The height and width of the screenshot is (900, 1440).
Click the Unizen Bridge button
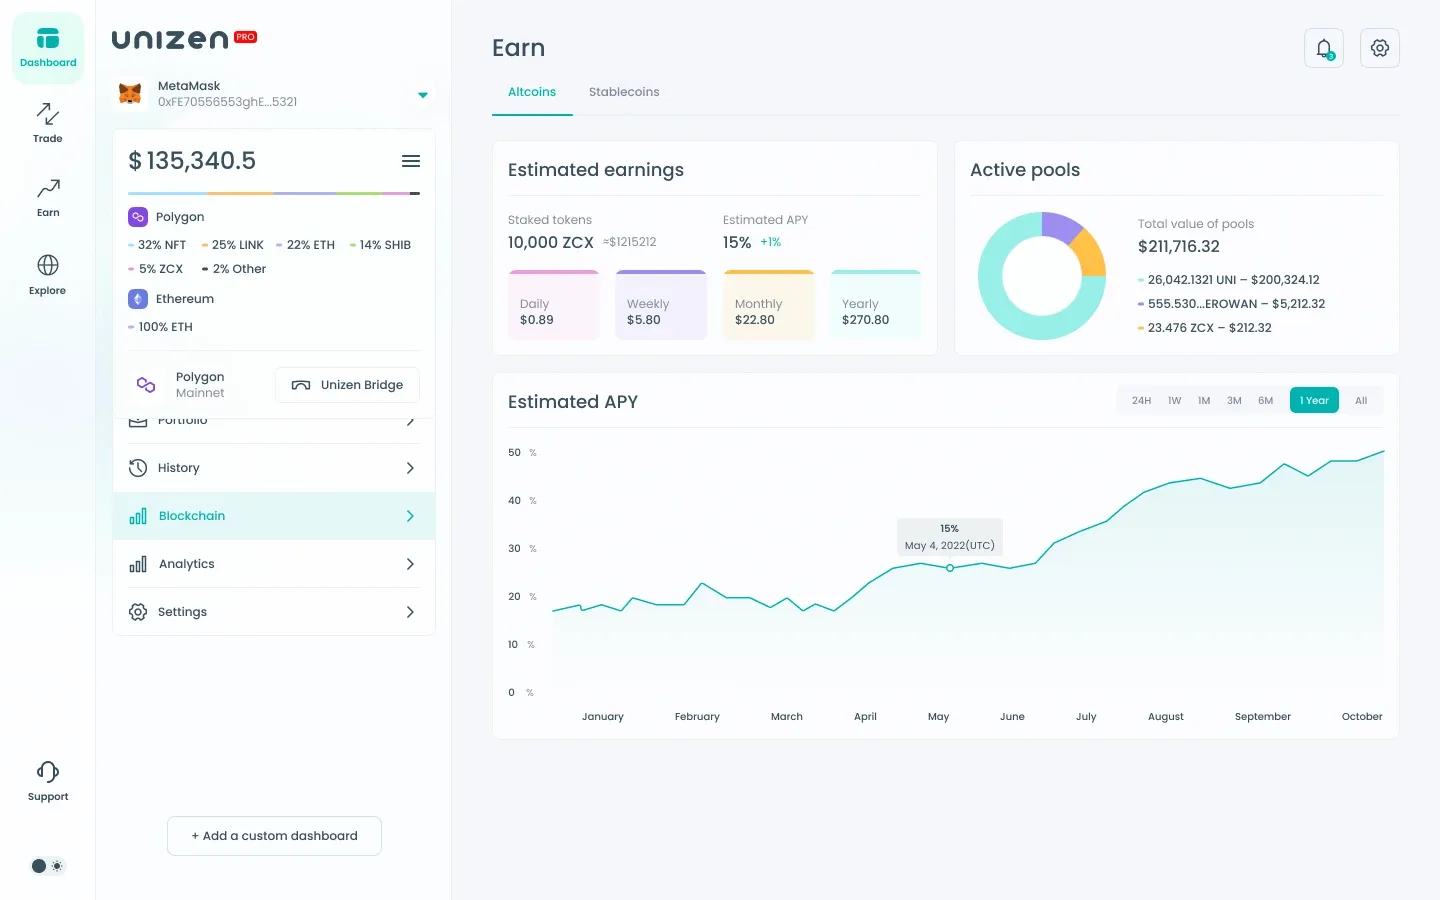click(347, 385)
